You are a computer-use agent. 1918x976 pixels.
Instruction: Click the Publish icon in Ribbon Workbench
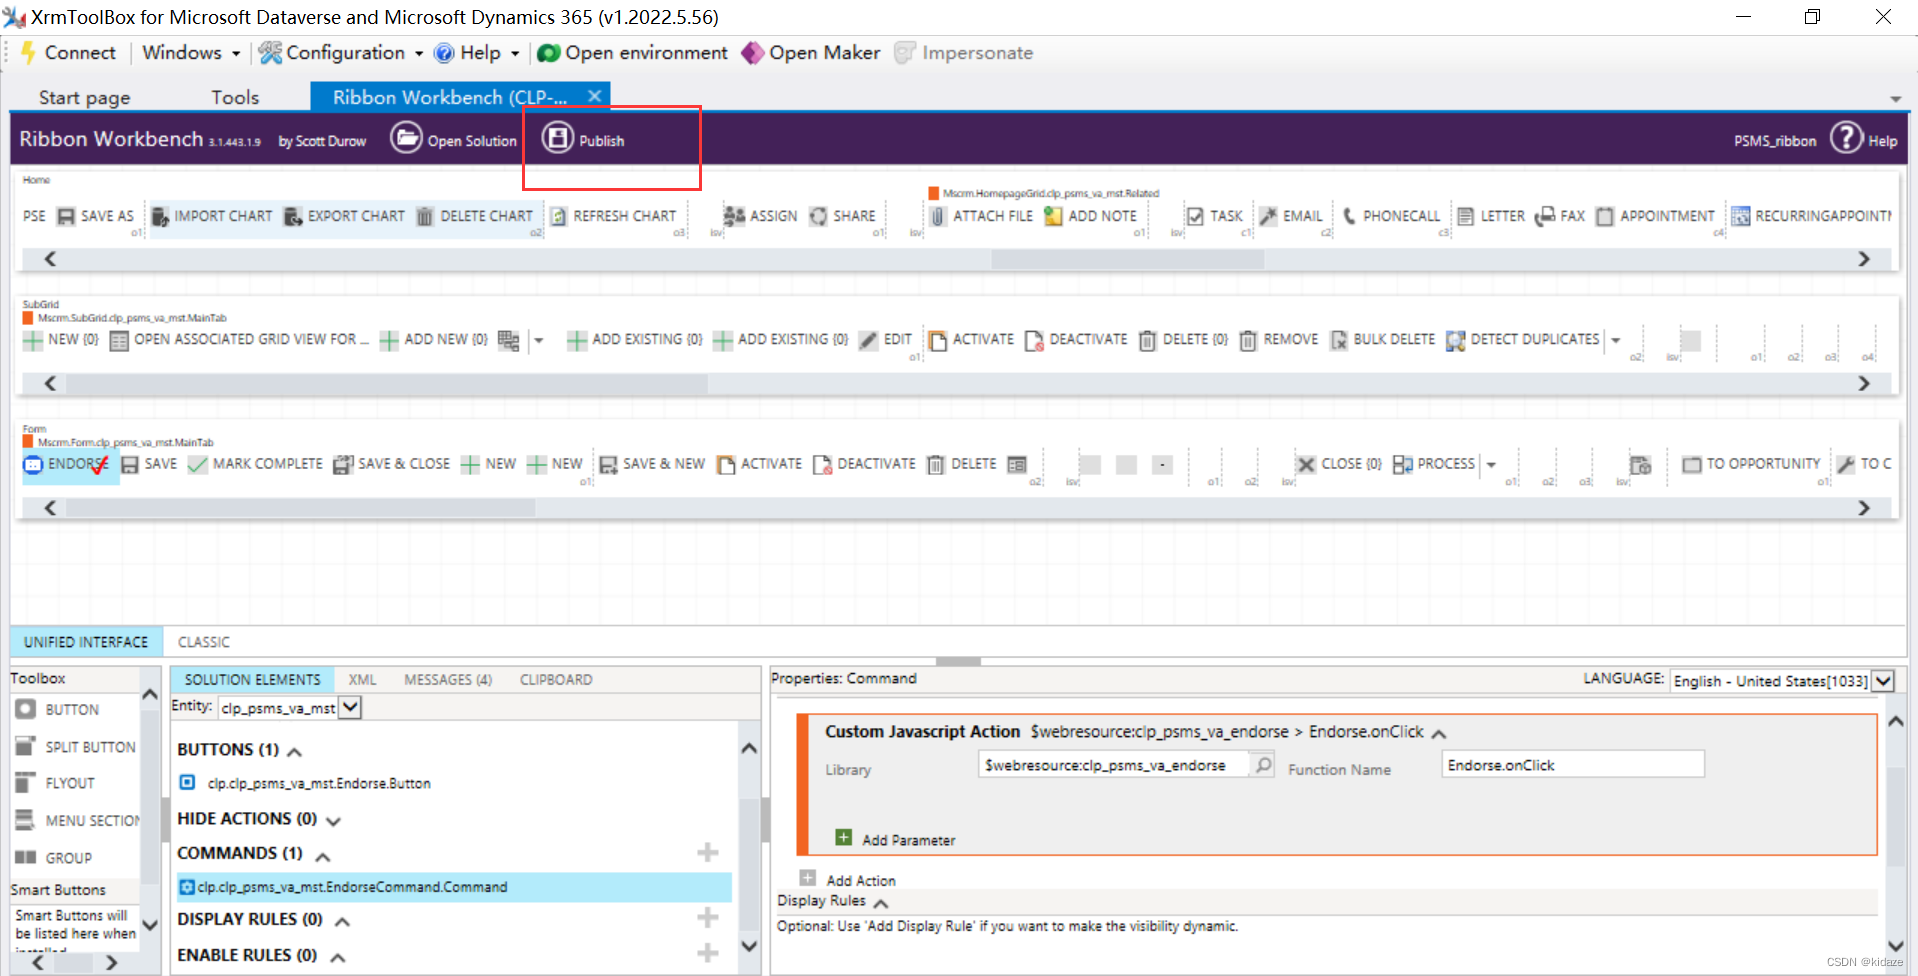click(x=557, y=139)
